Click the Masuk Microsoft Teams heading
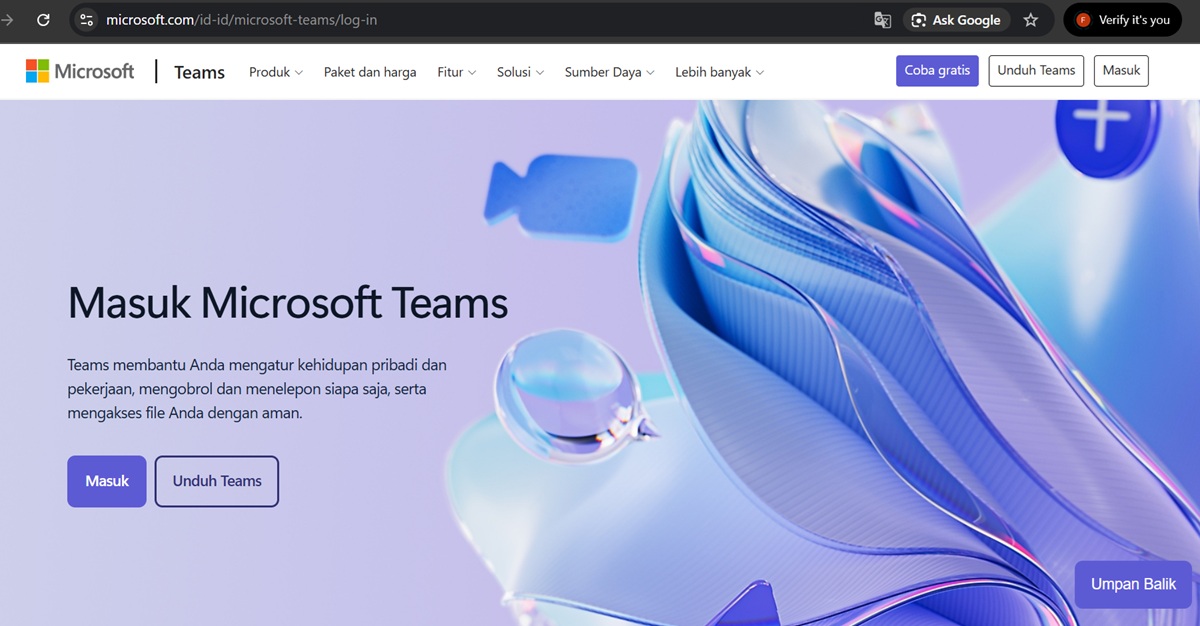This screenshot has height=626, width=1200. pos(288,302)
